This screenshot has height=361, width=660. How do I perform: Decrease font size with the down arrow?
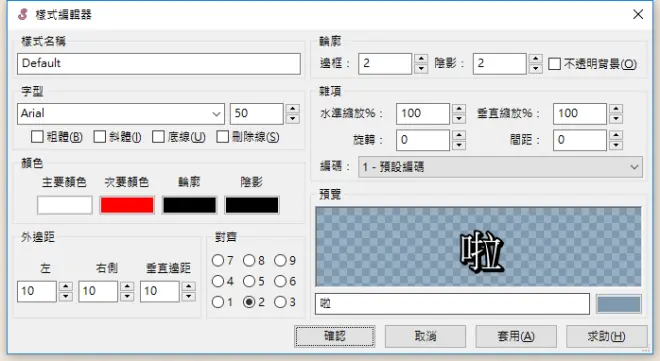click(293, 119)
